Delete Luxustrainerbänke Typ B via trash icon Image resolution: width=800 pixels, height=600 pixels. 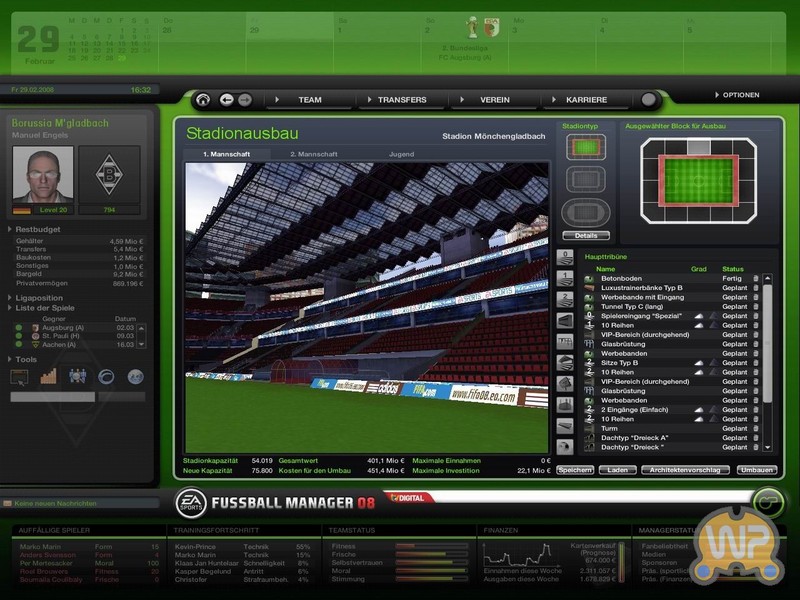pos(756,288)
